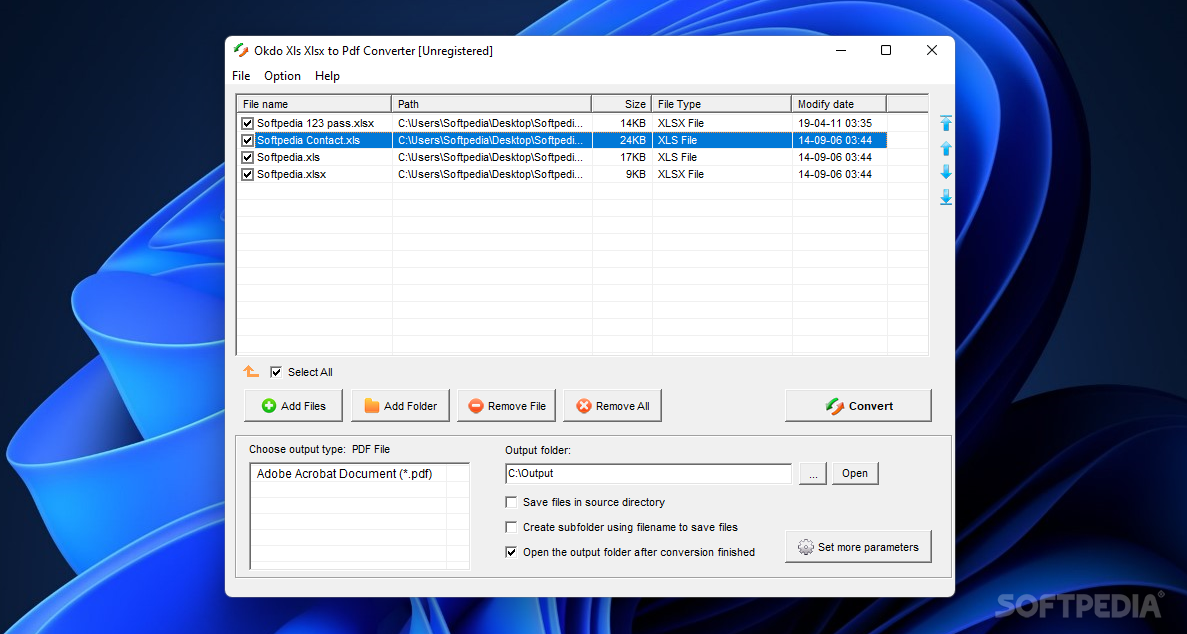Click the XLSX File type of Softpedia.xlsx row

click(721, 174)
